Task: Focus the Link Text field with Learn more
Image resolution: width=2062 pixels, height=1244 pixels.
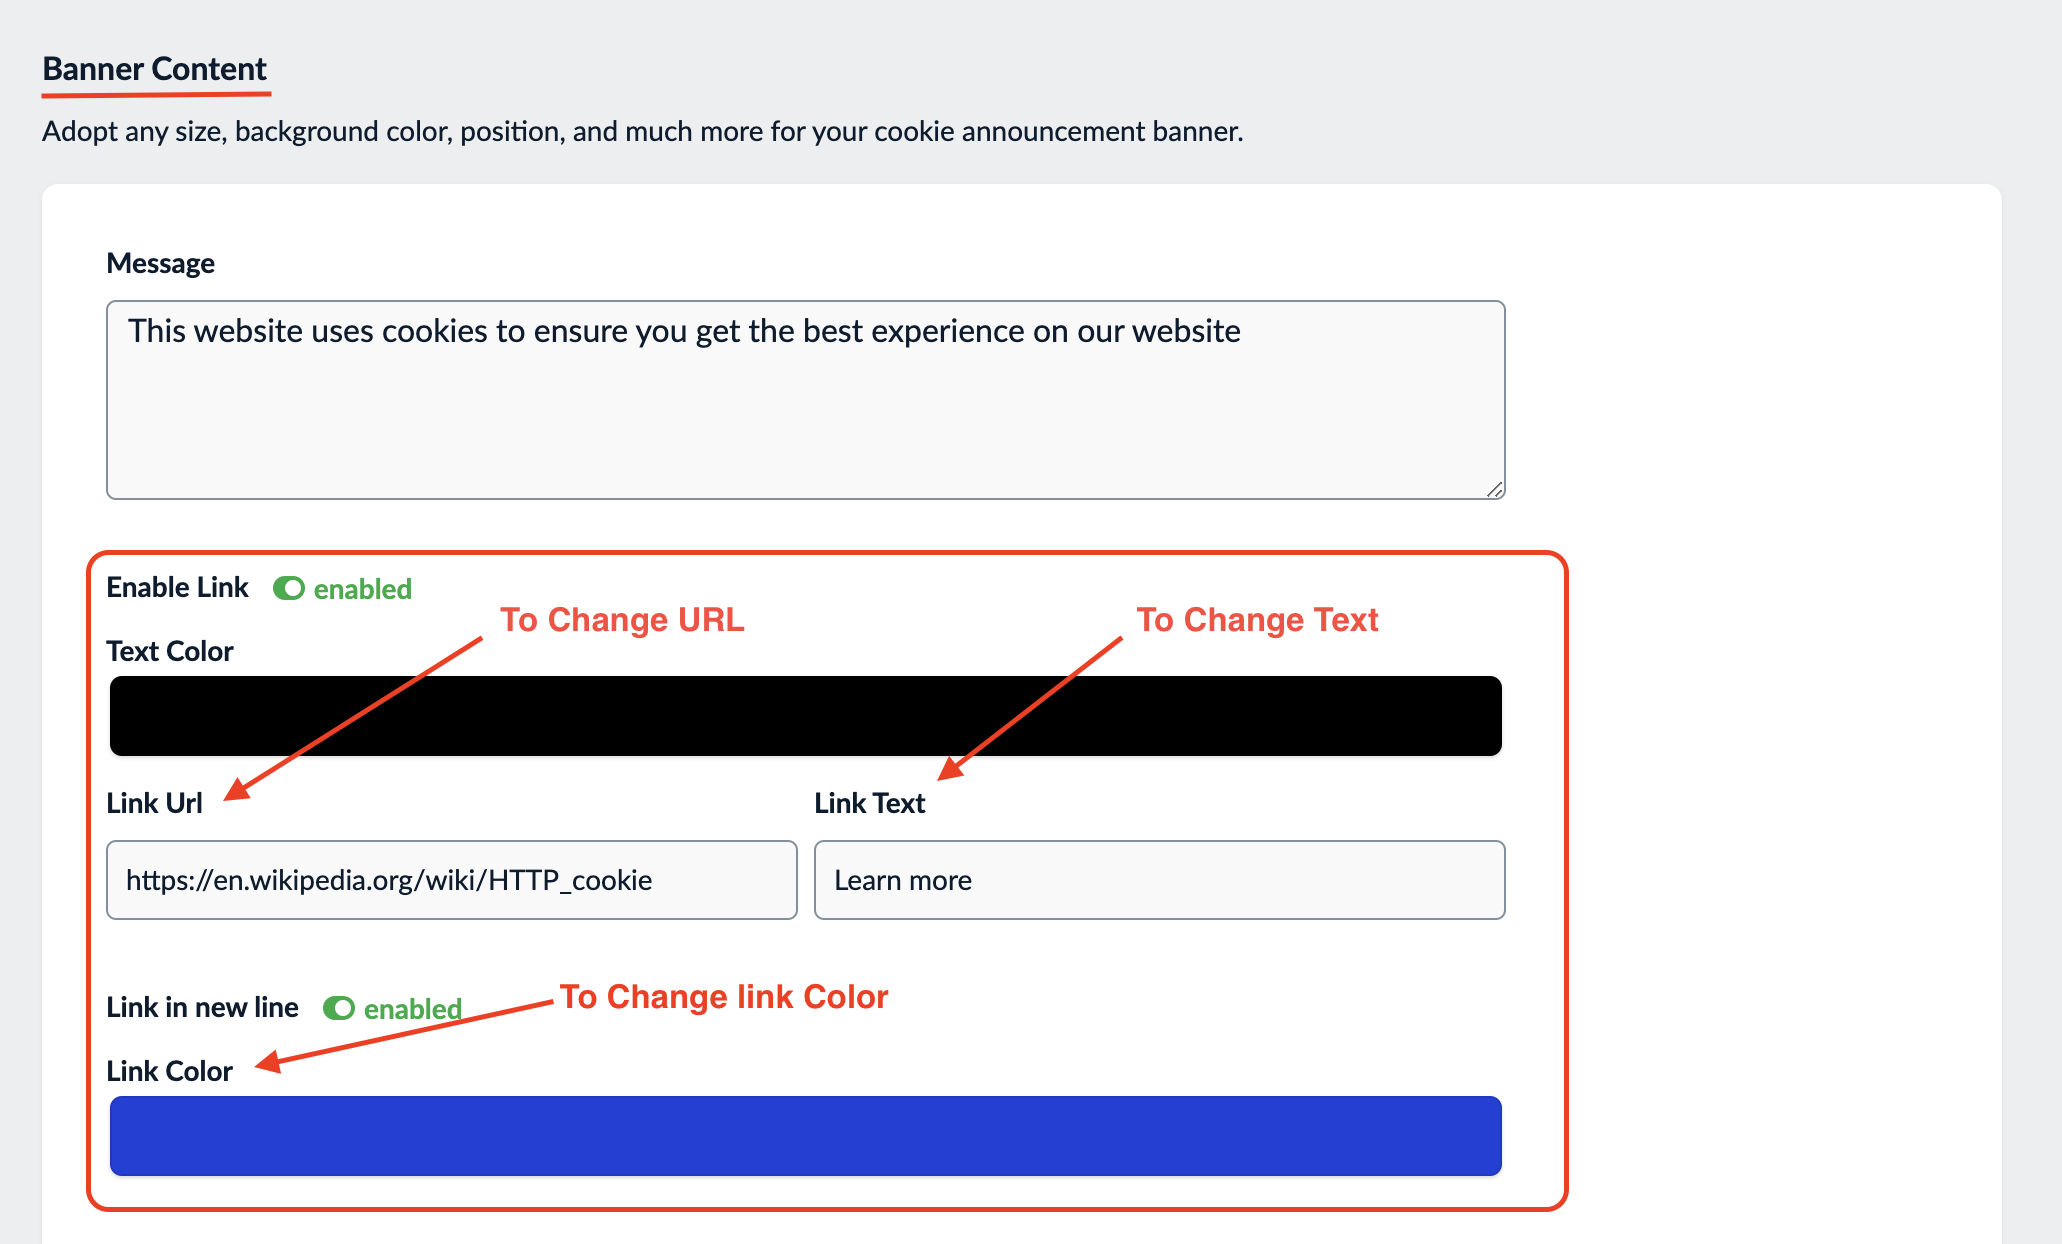Action: pyautogui.click(x=1159, y=880)
